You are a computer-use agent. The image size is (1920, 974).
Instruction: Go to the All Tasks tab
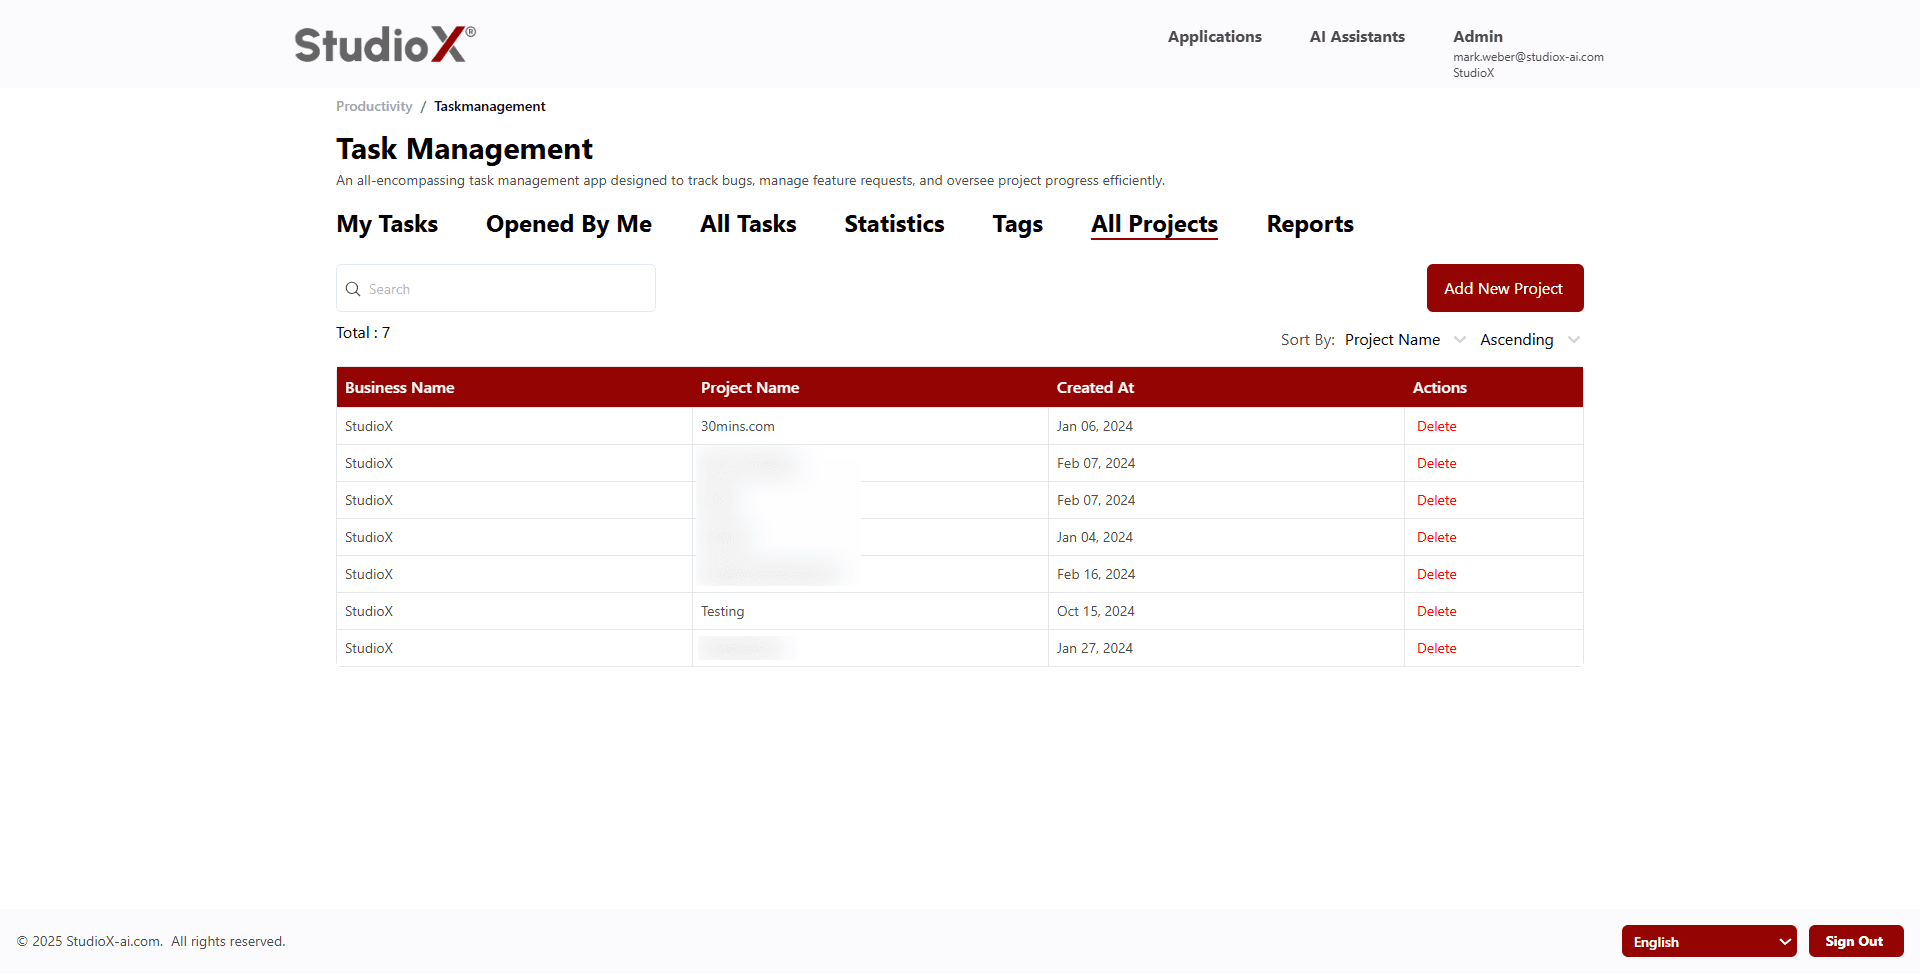[747, 224]
